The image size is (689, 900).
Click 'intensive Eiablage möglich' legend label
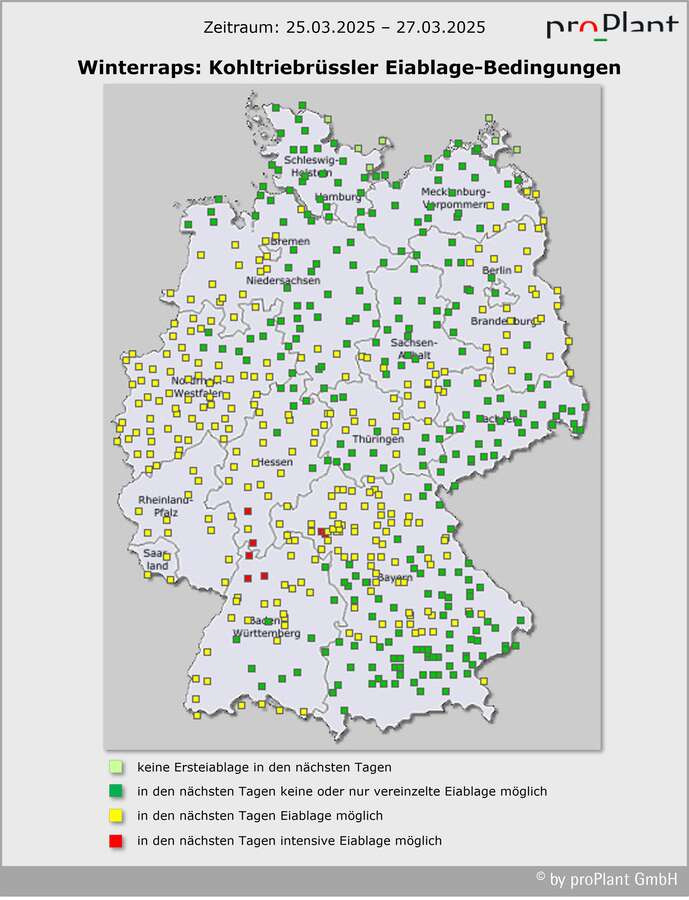point(289,841)
